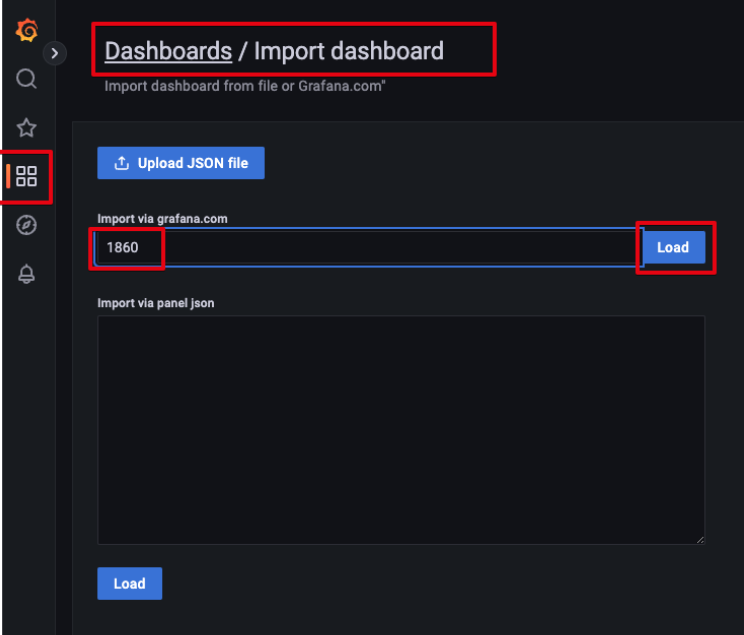Open the Grafana home logo
The width and height of the screenshot is (744, 635).
click(x=27, y=30)
